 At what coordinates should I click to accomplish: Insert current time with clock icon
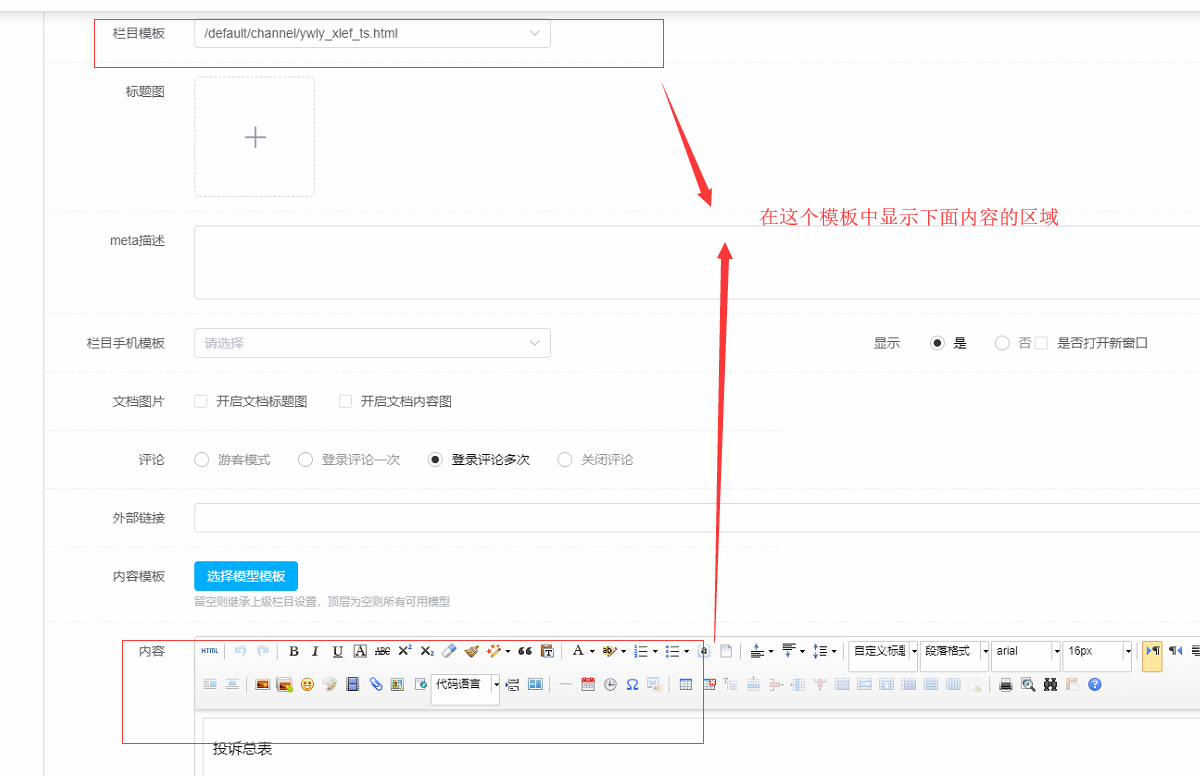610,684
